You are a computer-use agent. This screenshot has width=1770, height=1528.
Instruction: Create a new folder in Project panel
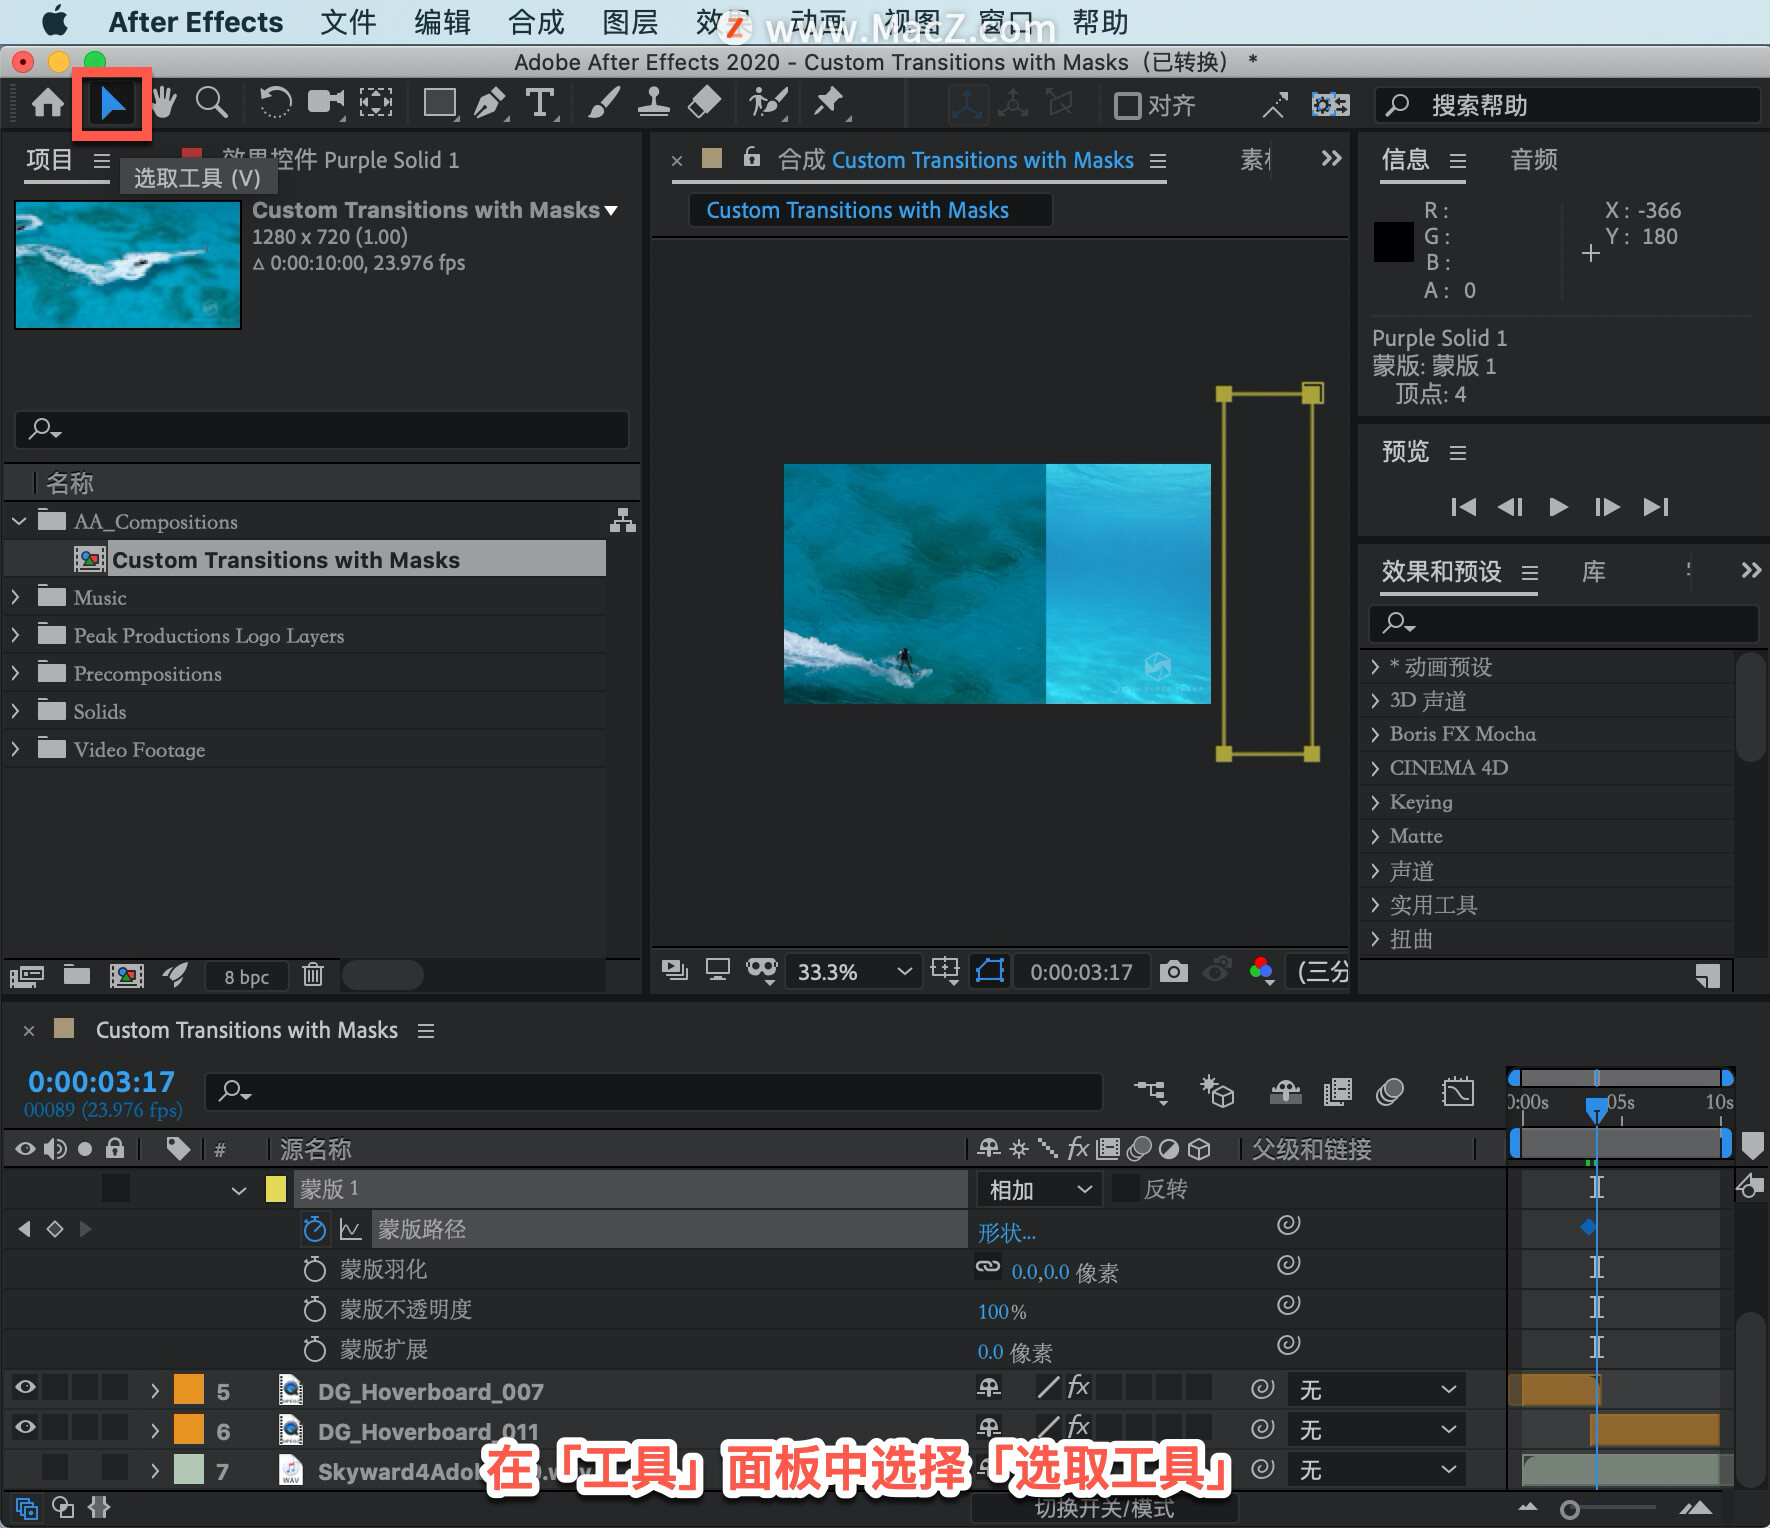[77, 974]
